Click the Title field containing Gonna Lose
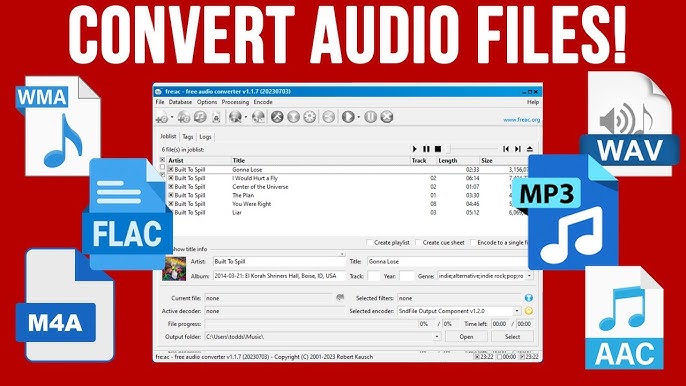This screenshot has height=386, width=686. 448,262
